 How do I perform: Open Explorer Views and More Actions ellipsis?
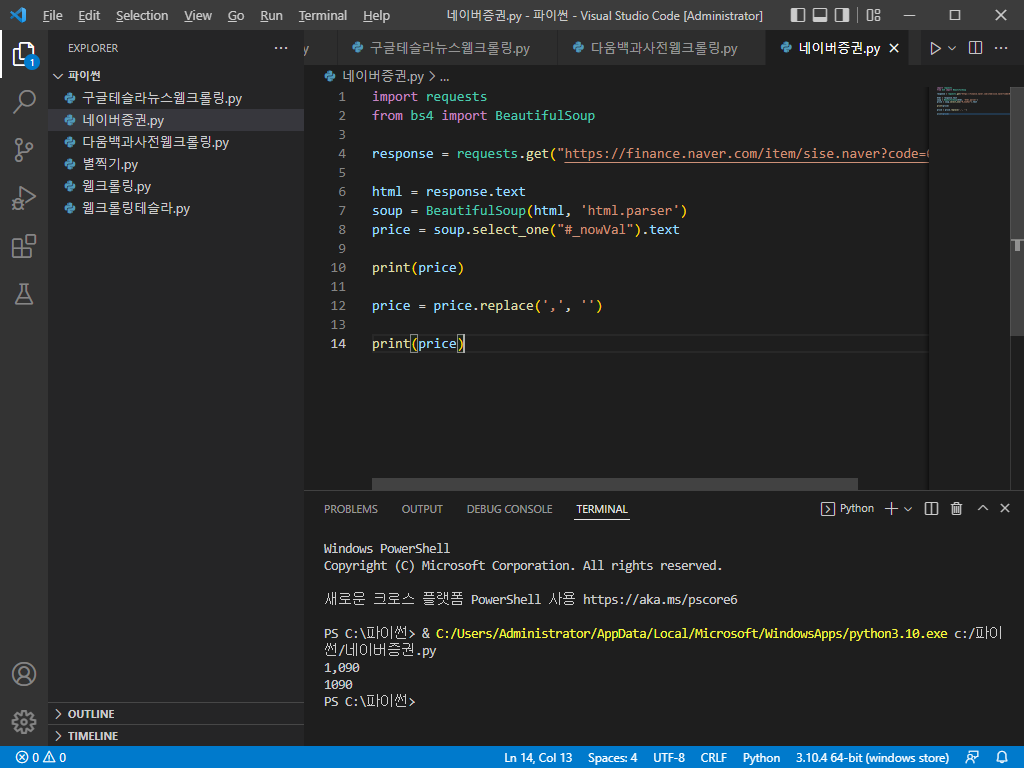281,48
